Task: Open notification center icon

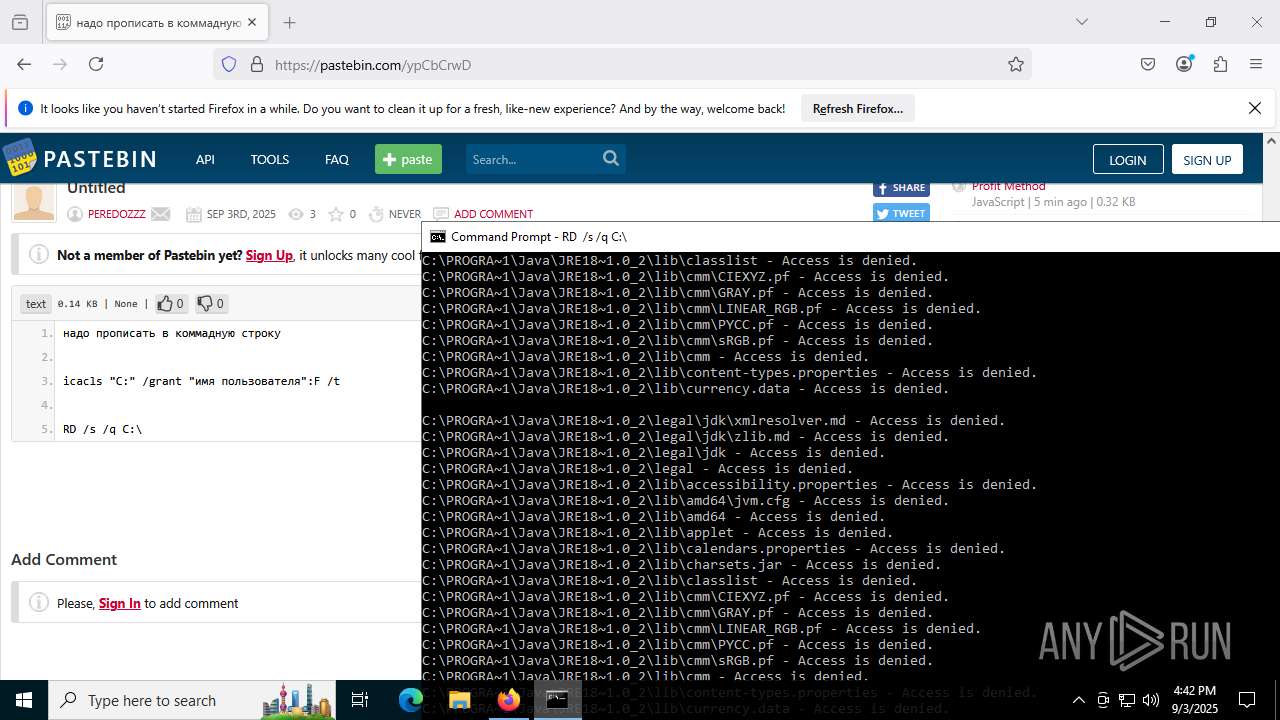Action: point(1247,700)
